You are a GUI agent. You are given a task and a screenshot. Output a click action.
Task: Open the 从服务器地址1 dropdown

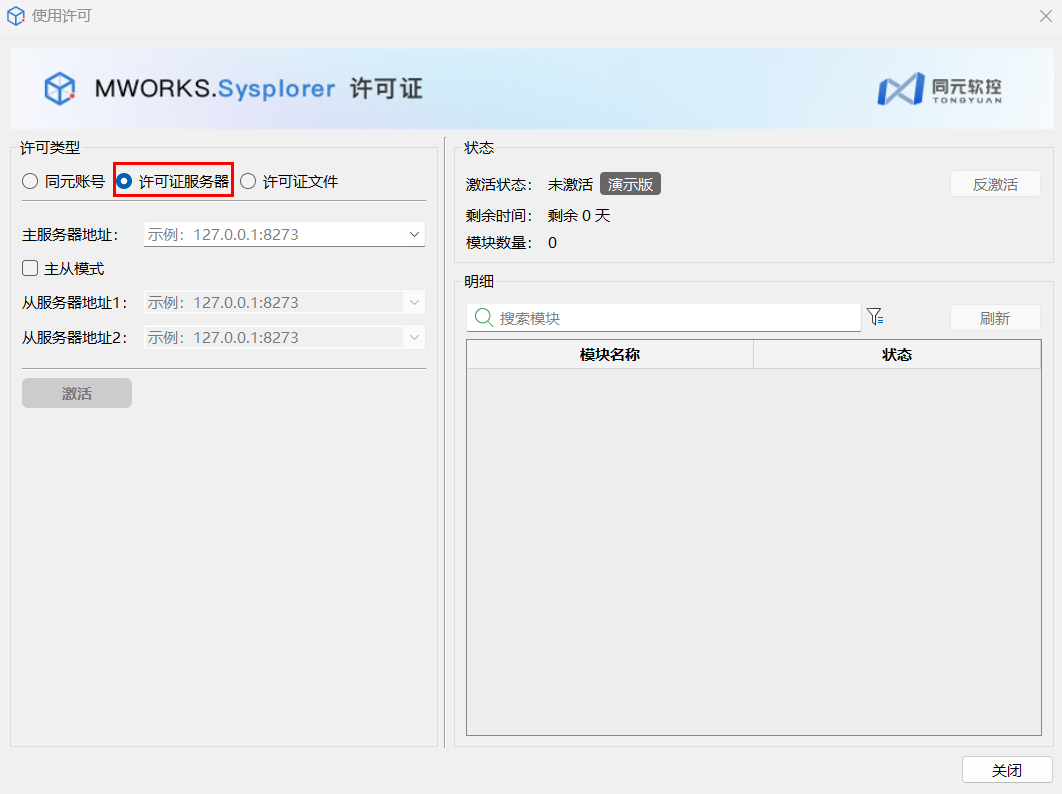tap(414, 303)
